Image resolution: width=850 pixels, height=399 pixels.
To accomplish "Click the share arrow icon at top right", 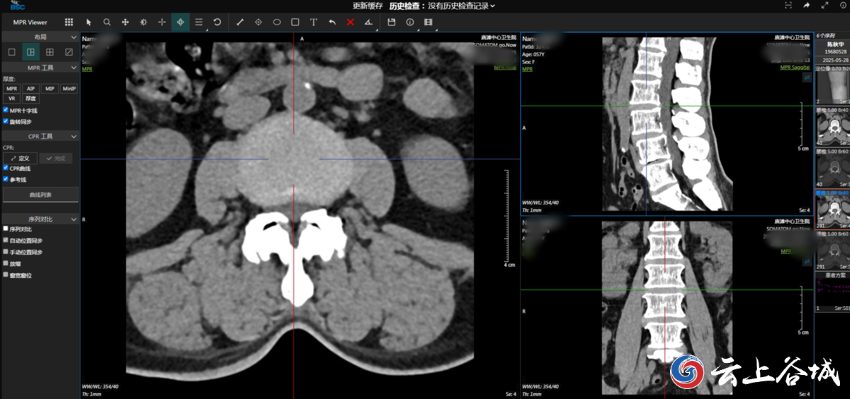I will coord(807,5).
